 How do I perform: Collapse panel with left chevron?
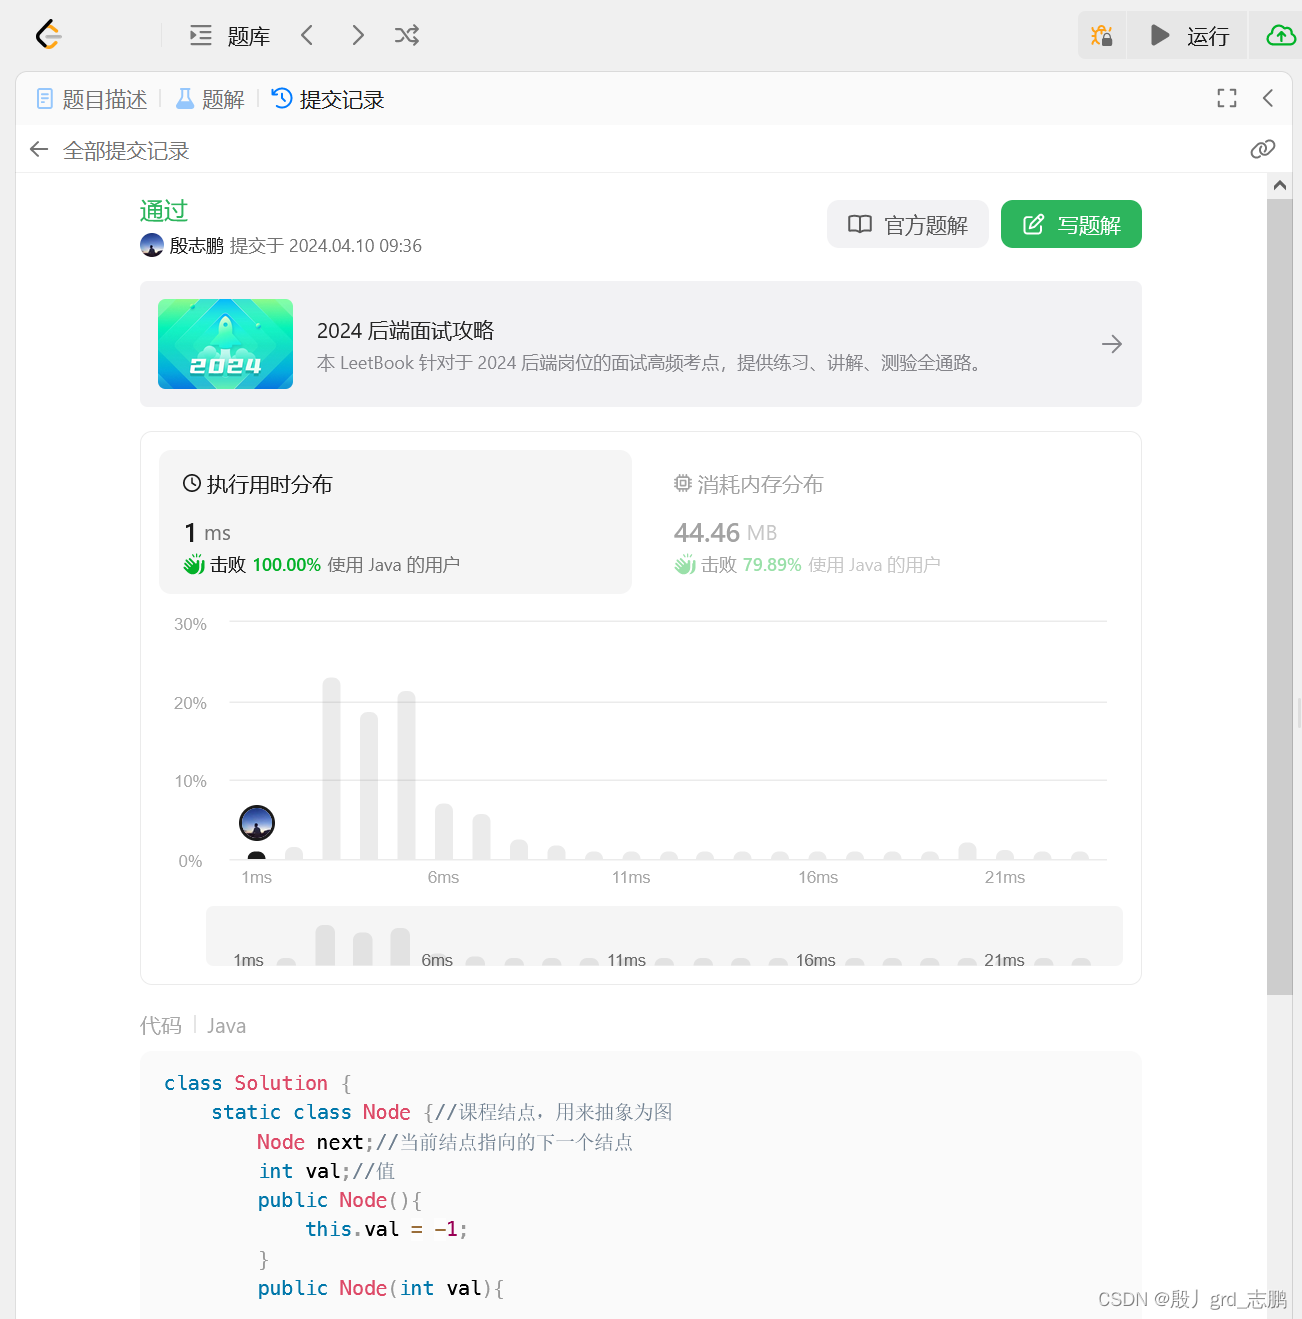click(1268, 98)
